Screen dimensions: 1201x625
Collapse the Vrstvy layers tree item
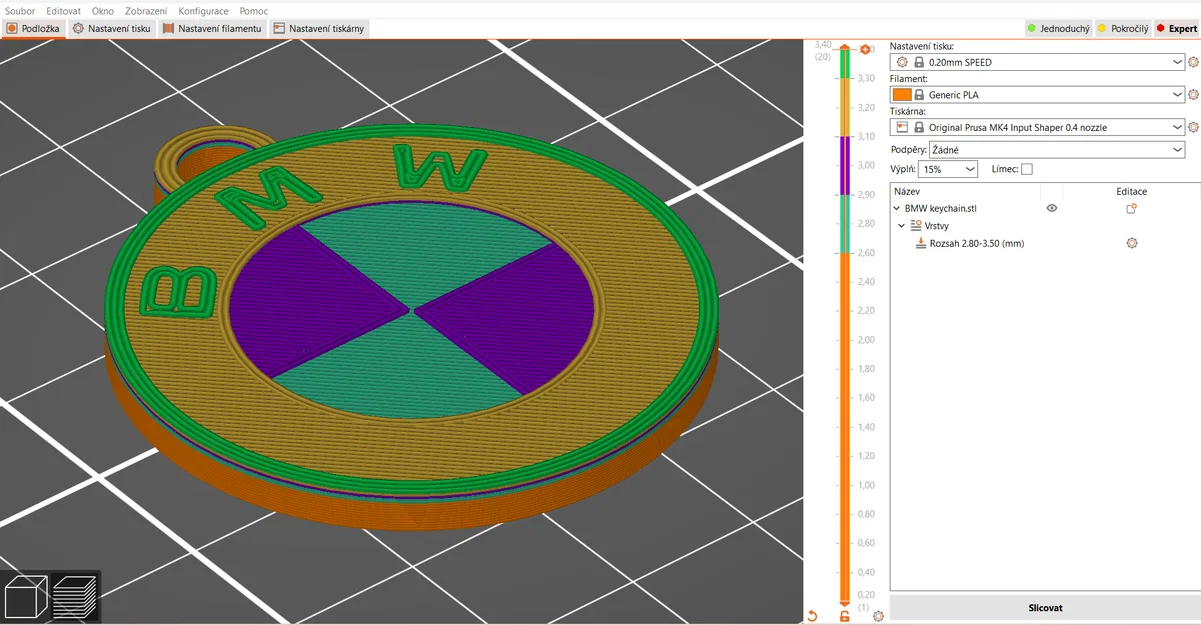[x=902, y=226]
